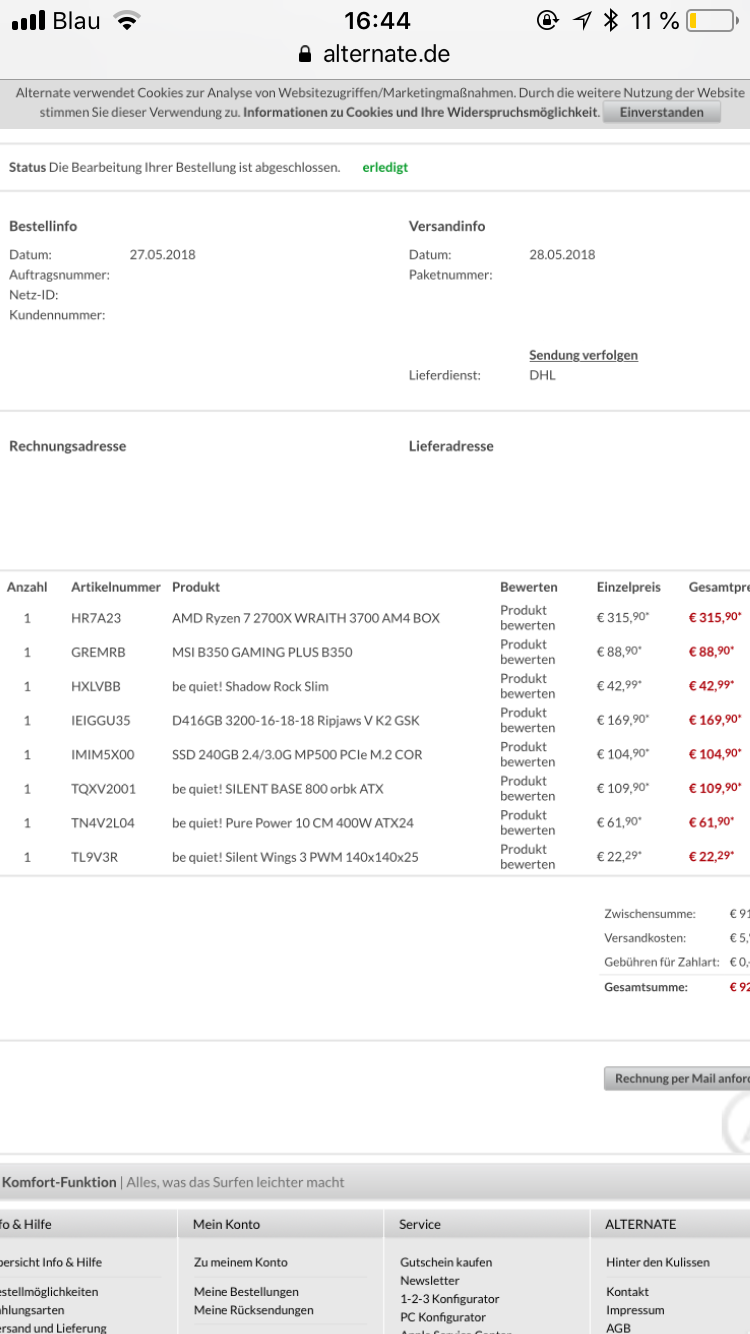Select article number HXLVBB
750x1334 pixels.
point(96,686)
